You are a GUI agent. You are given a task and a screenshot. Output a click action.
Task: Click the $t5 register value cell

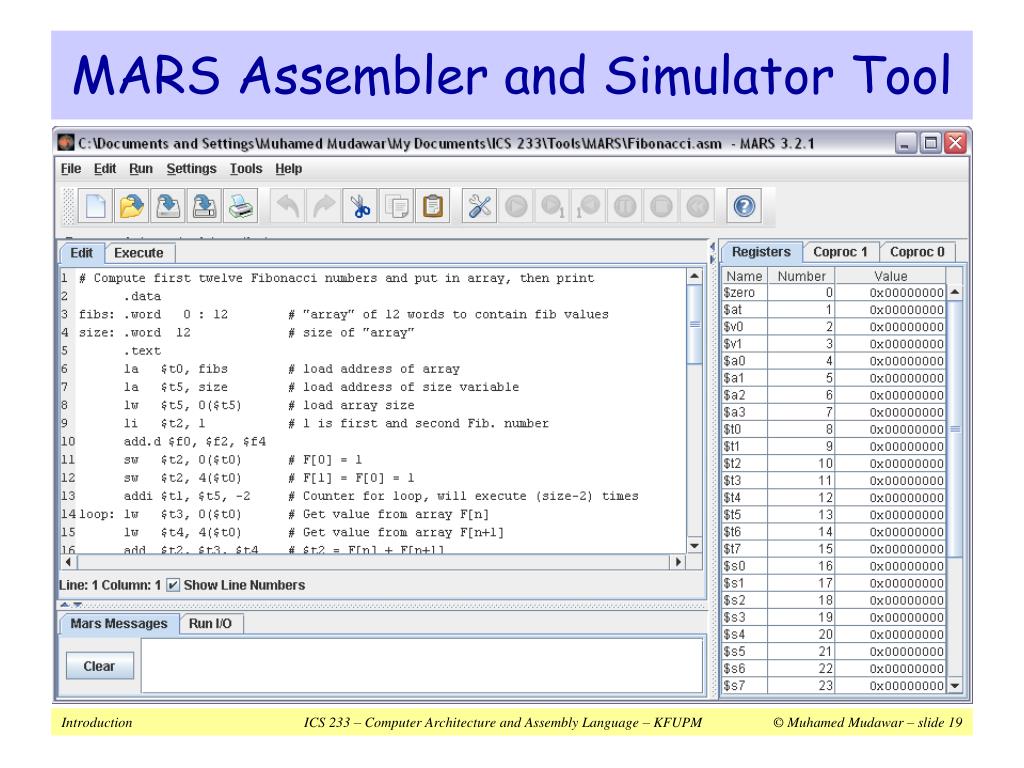(x=890, y=515)
